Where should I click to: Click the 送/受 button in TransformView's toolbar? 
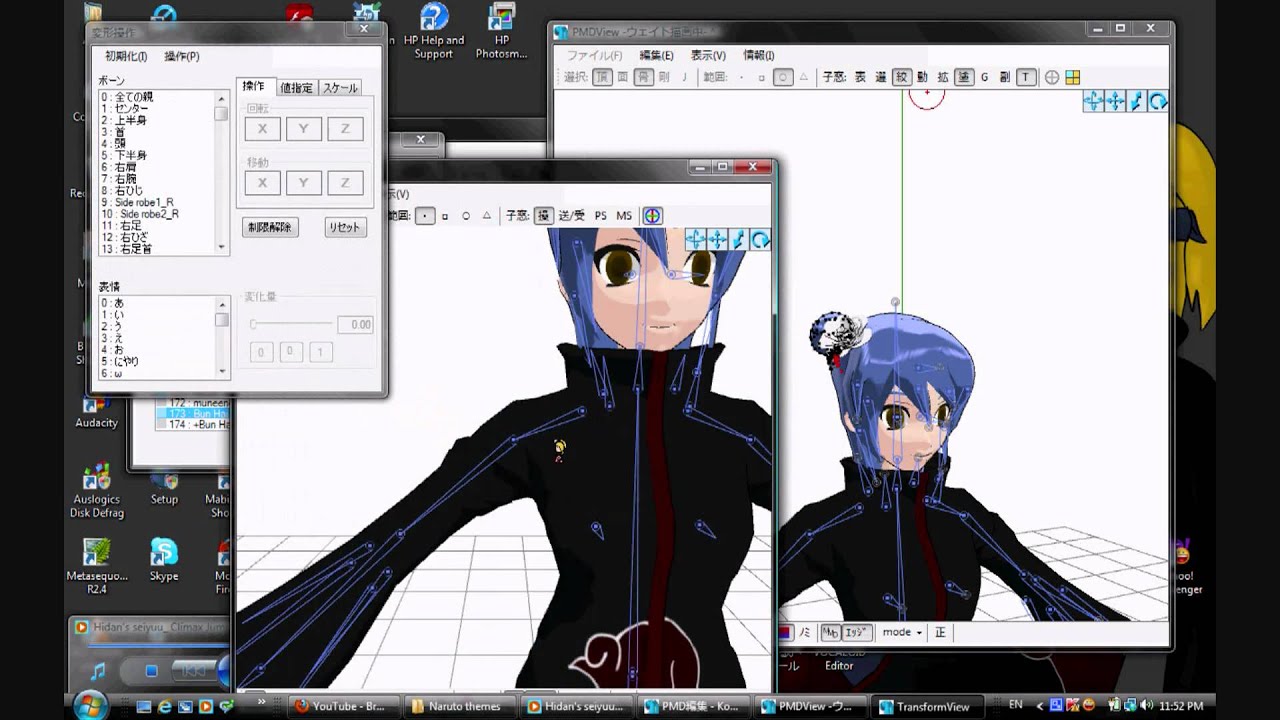(572, 215)
